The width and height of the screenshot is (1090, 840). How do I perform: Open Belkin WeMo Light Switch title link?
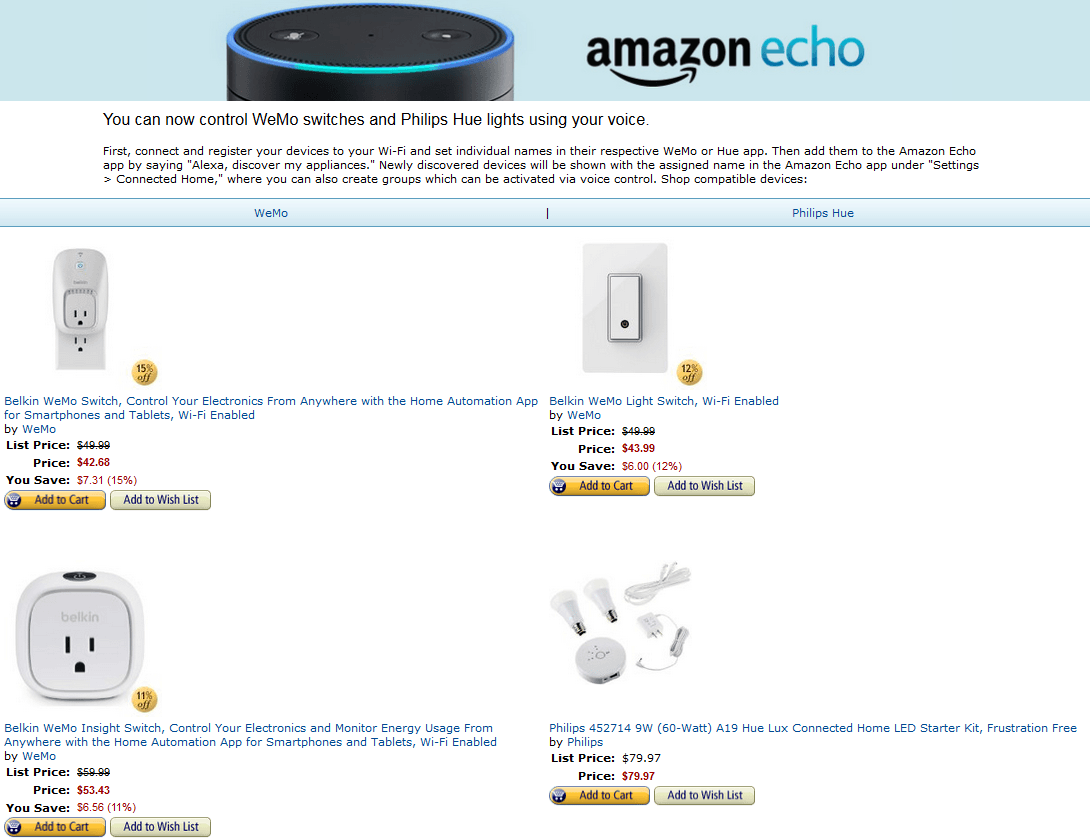[x=664, y=401]
